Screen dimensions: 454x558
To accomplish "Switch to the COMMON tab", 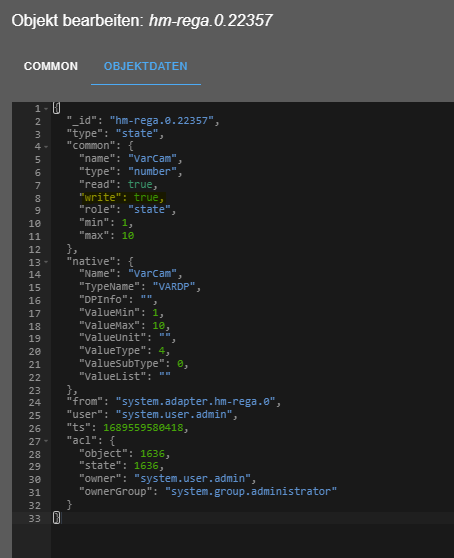I will click(51, 66).
